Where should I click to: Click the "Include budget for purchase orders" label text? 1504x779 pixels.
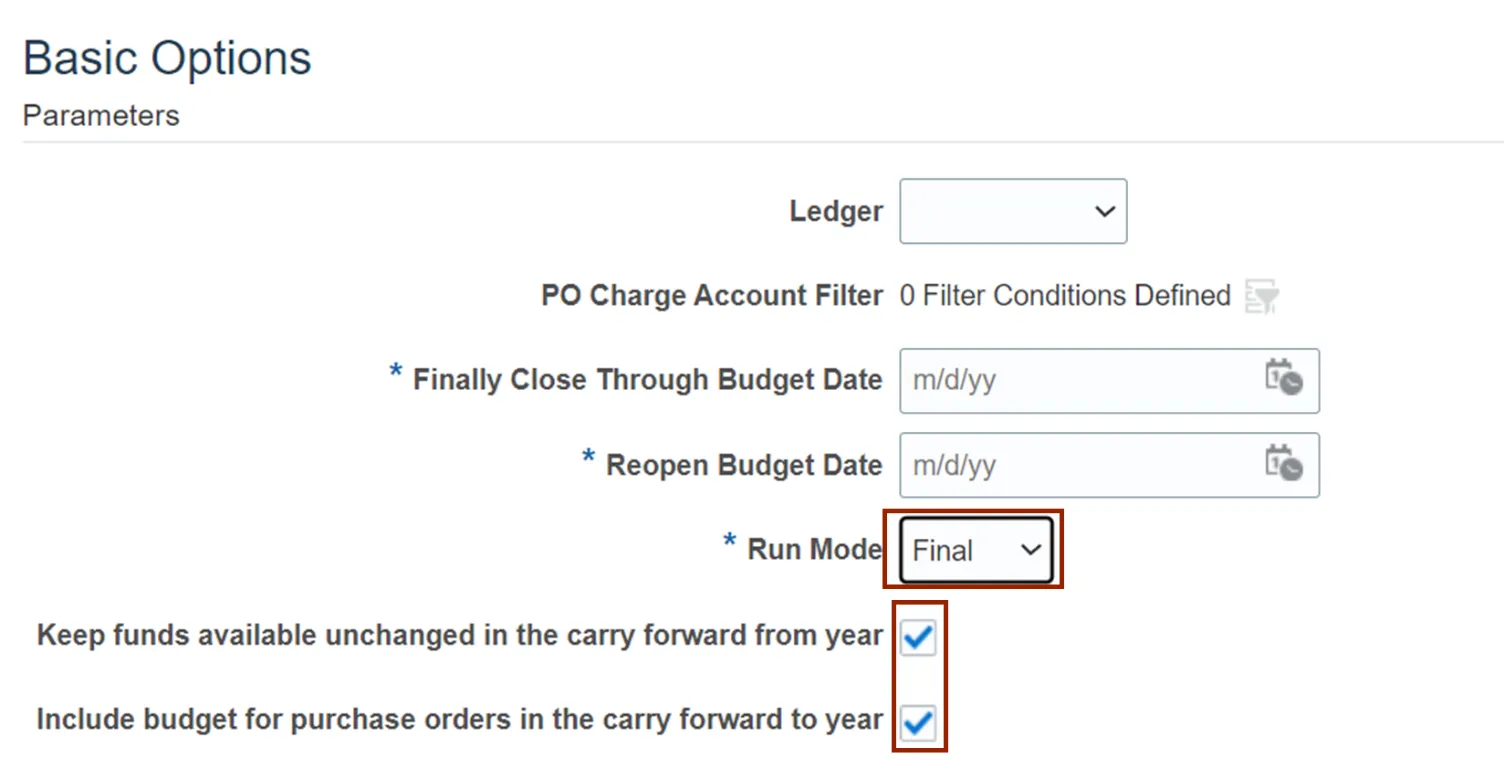pos(459,720)
